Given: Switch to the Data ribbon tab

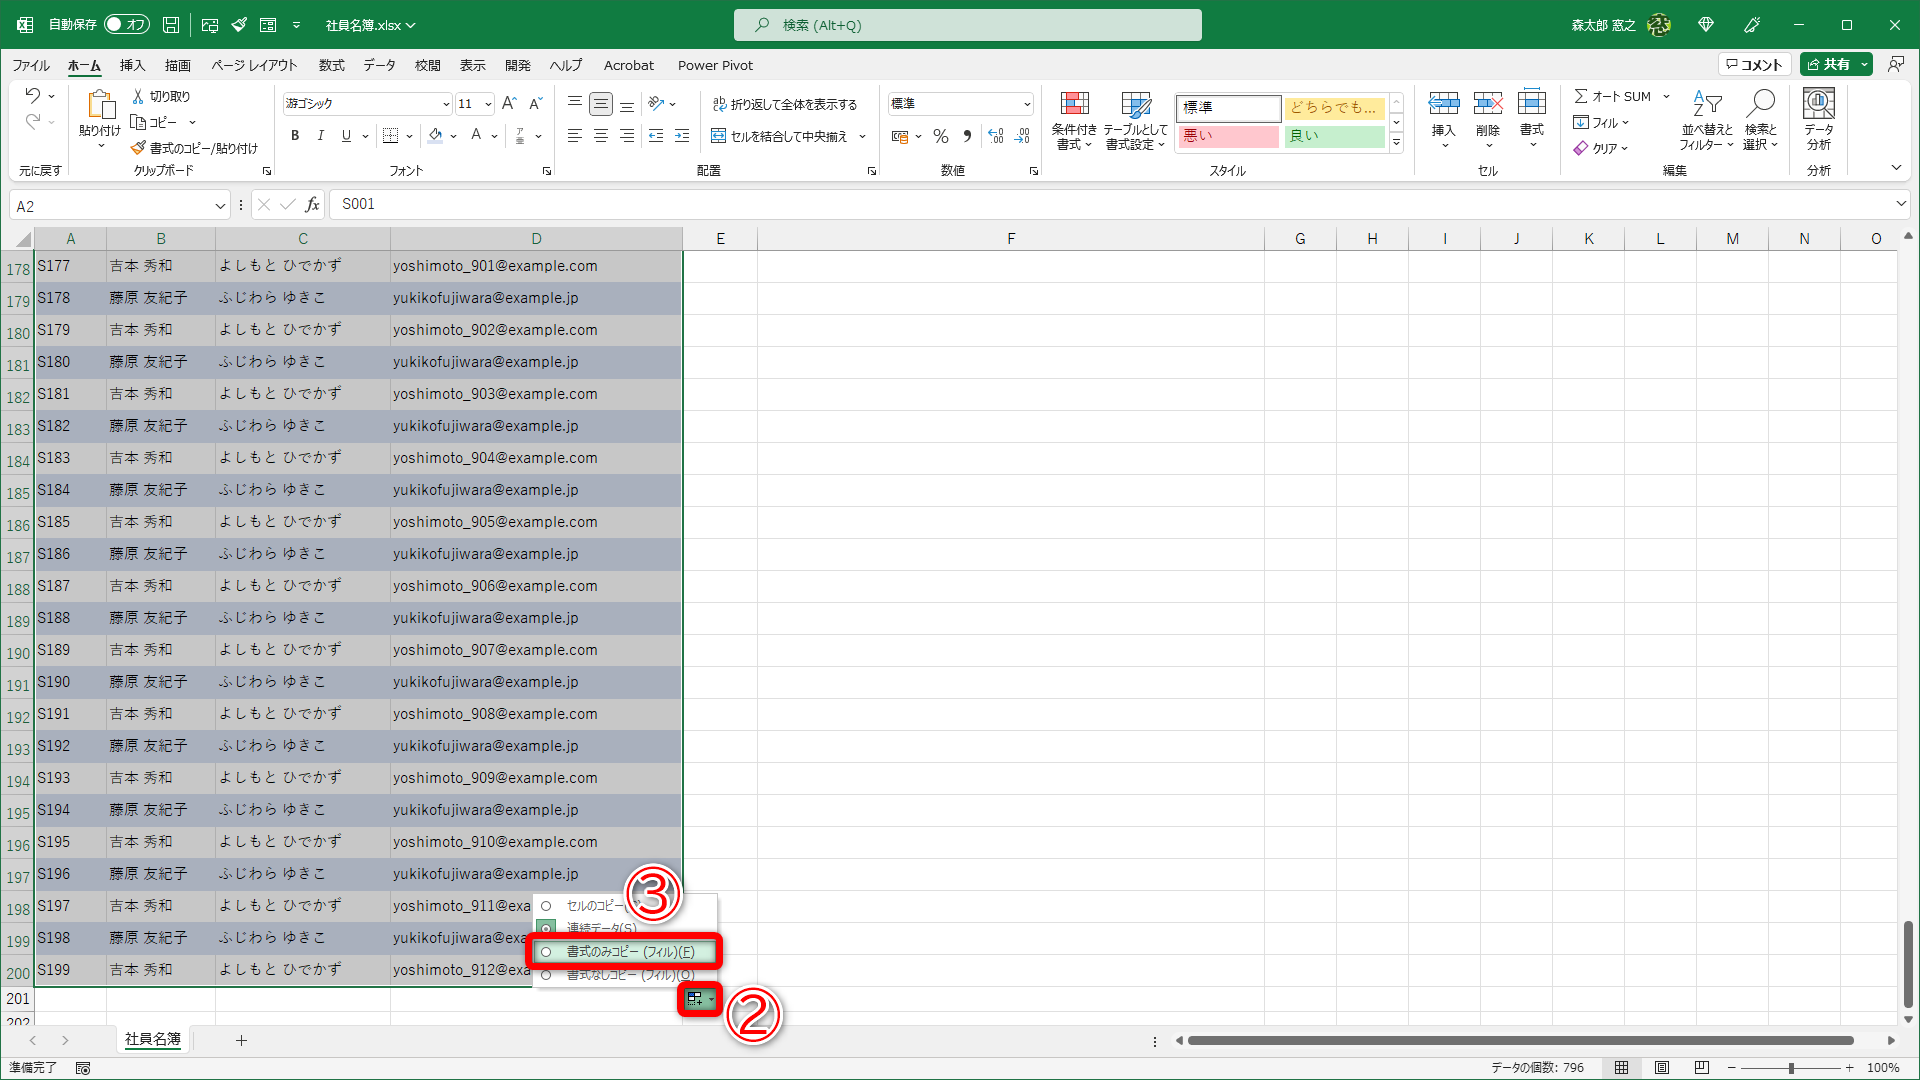Looking at the screenshot, I should (x=379, y=65).
